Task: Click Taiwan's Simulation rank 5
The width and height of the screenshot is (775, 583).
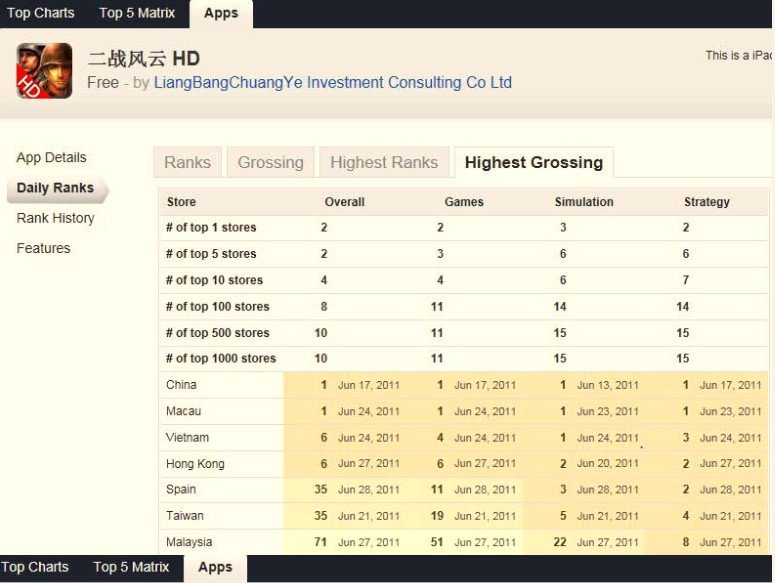Action: pyautogui.click(x=563, y=516)
